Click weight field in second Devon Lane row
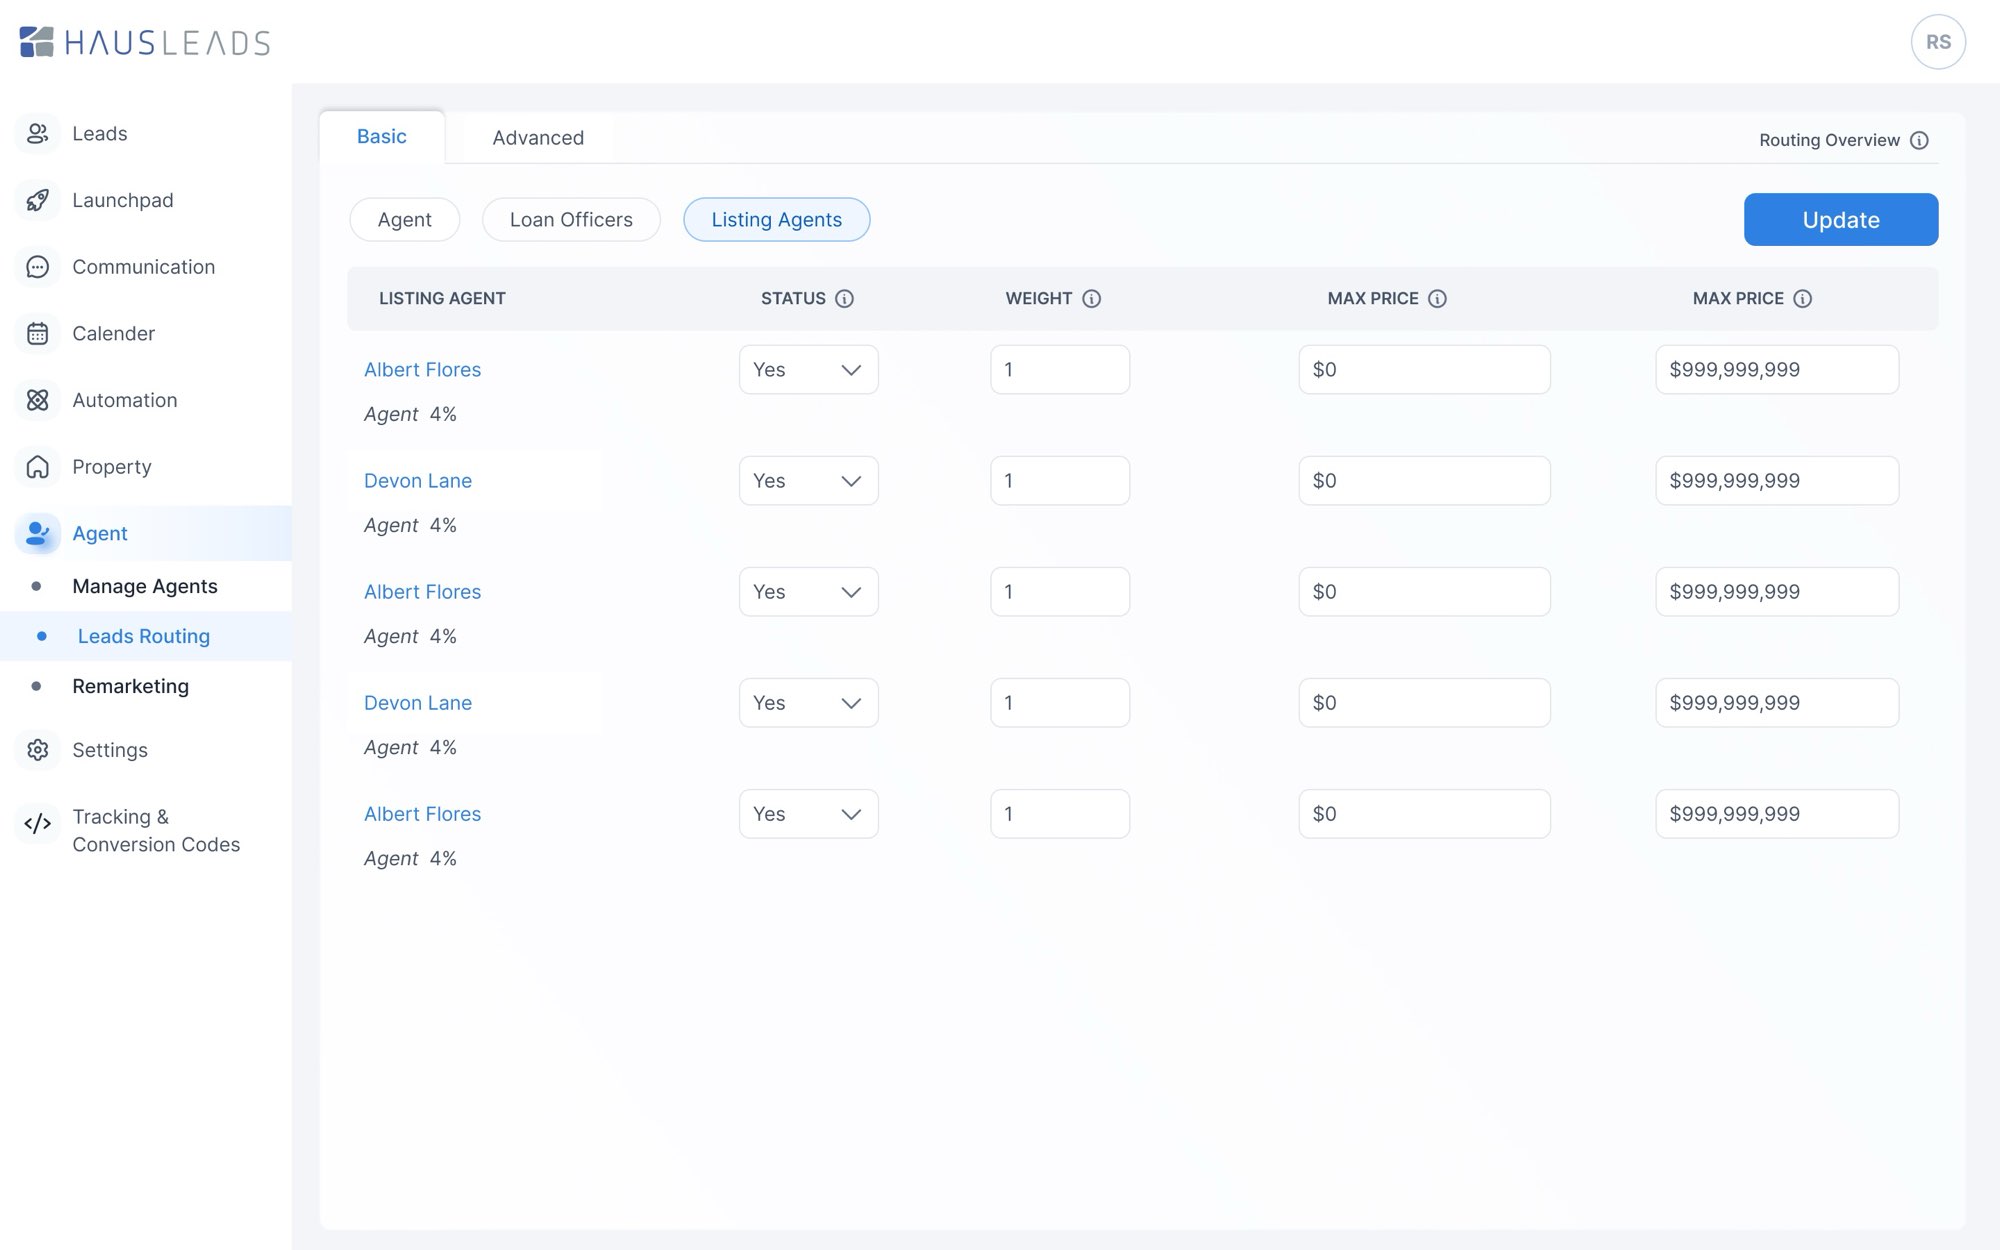Image resolution: width=2000 pixels, height=1250 pixels. click(1060, 702)
